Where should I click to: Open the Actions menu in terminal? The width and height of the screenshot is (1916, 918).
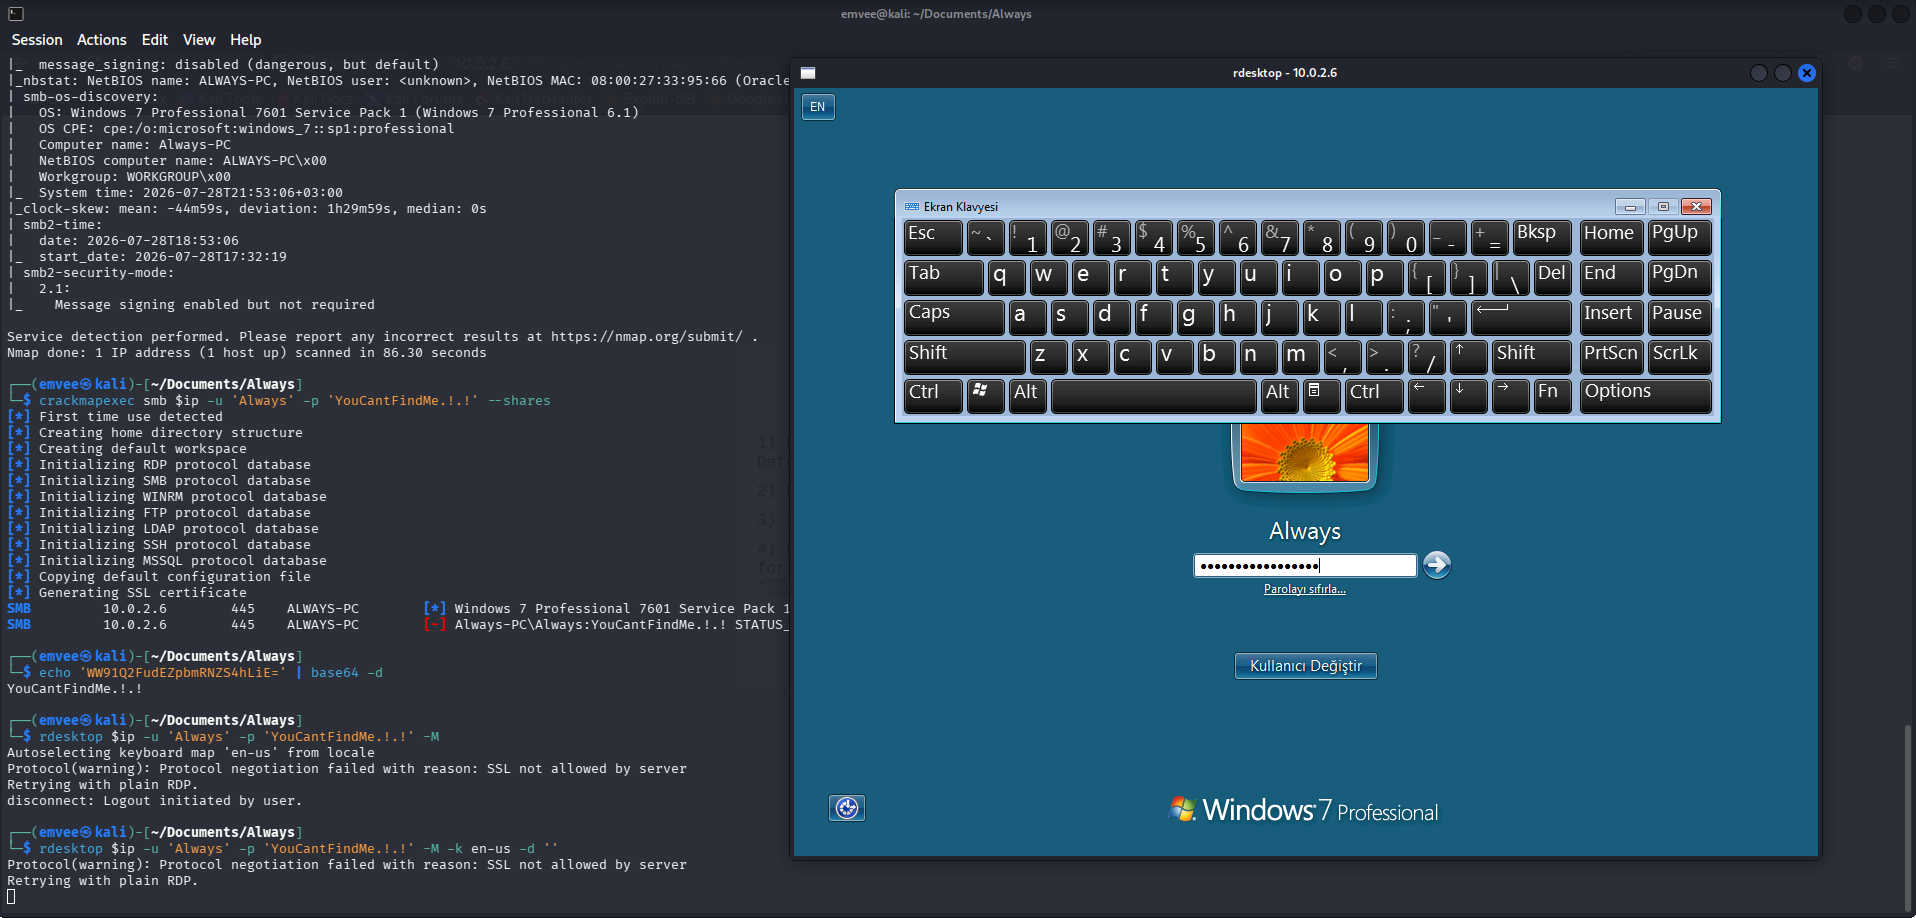pos(102,40)
